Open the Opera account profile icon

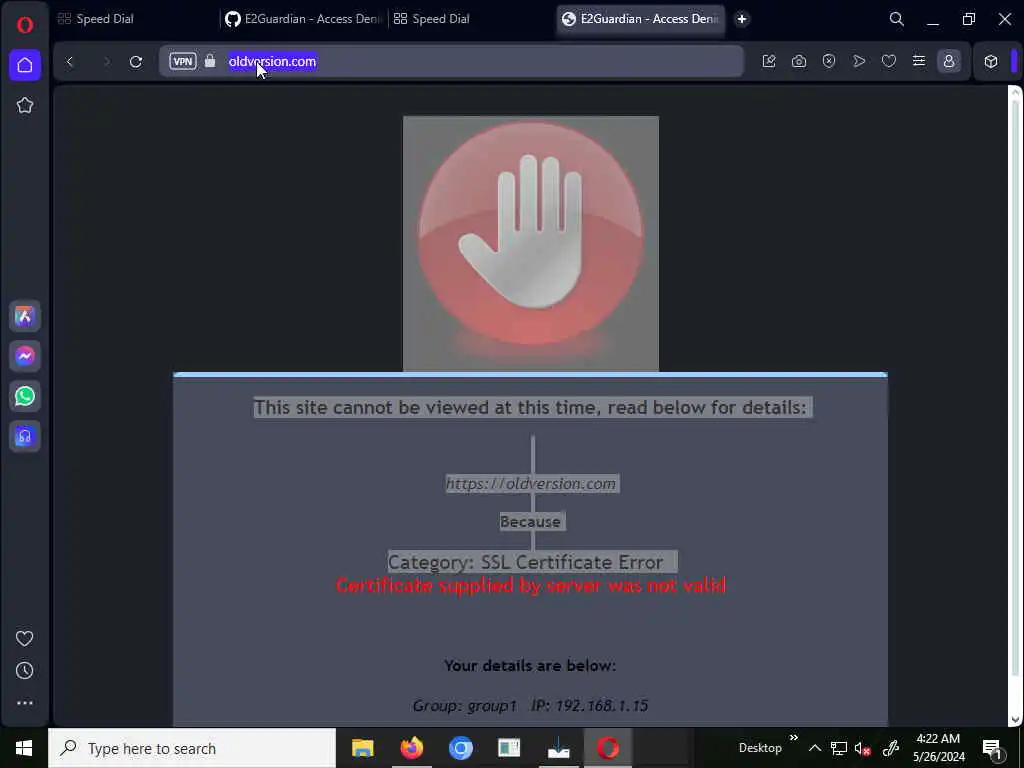click(x=949, y=61)
